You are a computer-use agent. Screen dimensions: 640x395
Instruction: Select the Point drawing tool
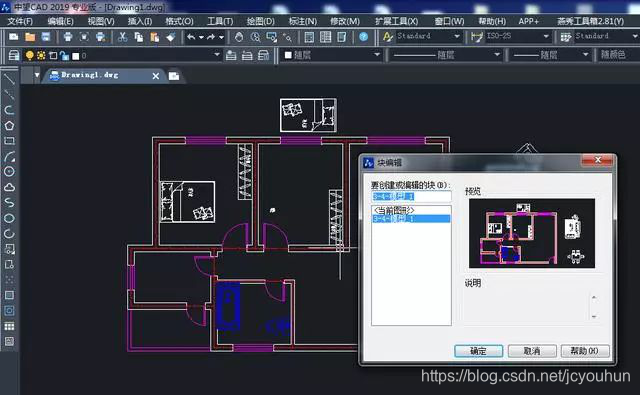pyautogui.click(x=9, y=280)
